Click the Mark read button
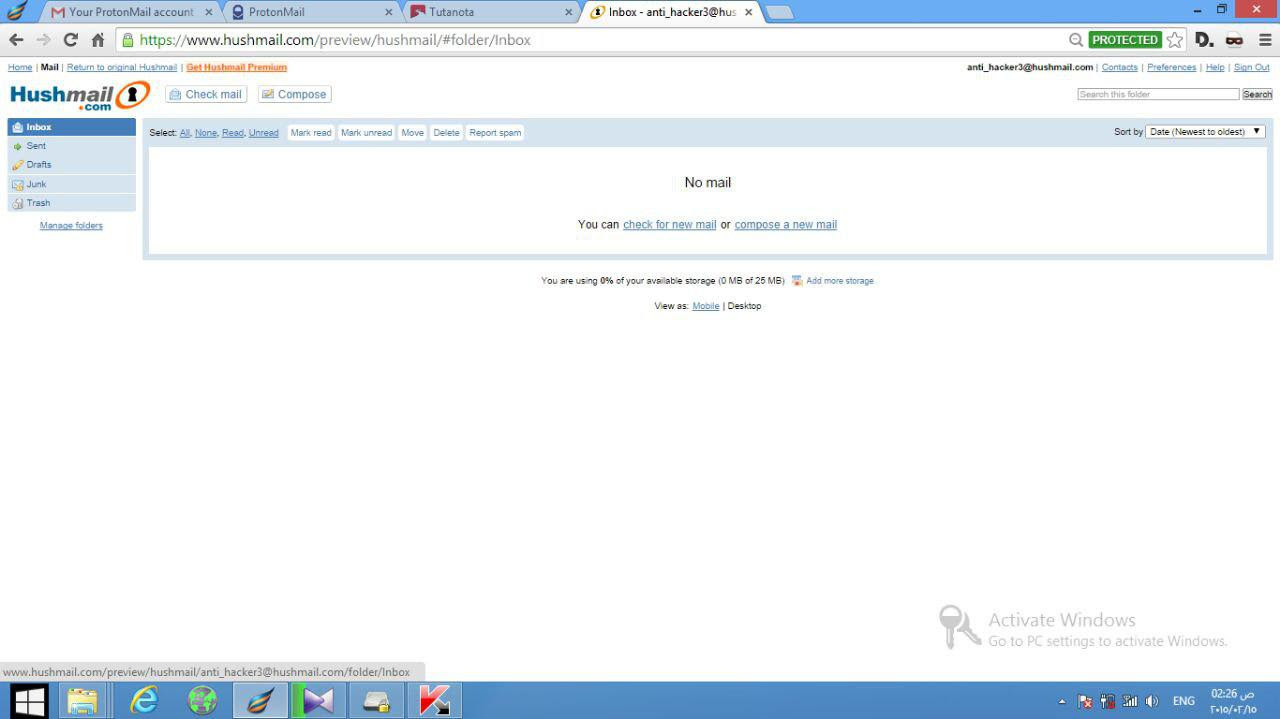Image resolution: width=1280 pixels, height=719 pixels. click(x=311, y=133)
